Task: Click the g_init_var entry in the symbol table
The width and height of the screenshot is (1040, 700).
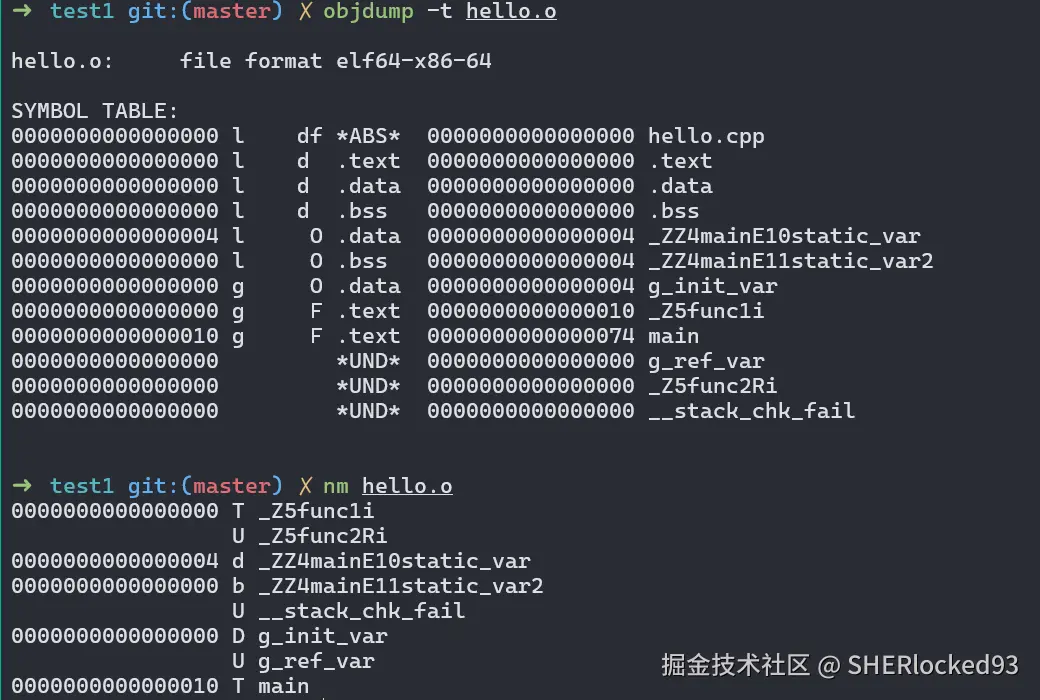Action: point(712,286)
